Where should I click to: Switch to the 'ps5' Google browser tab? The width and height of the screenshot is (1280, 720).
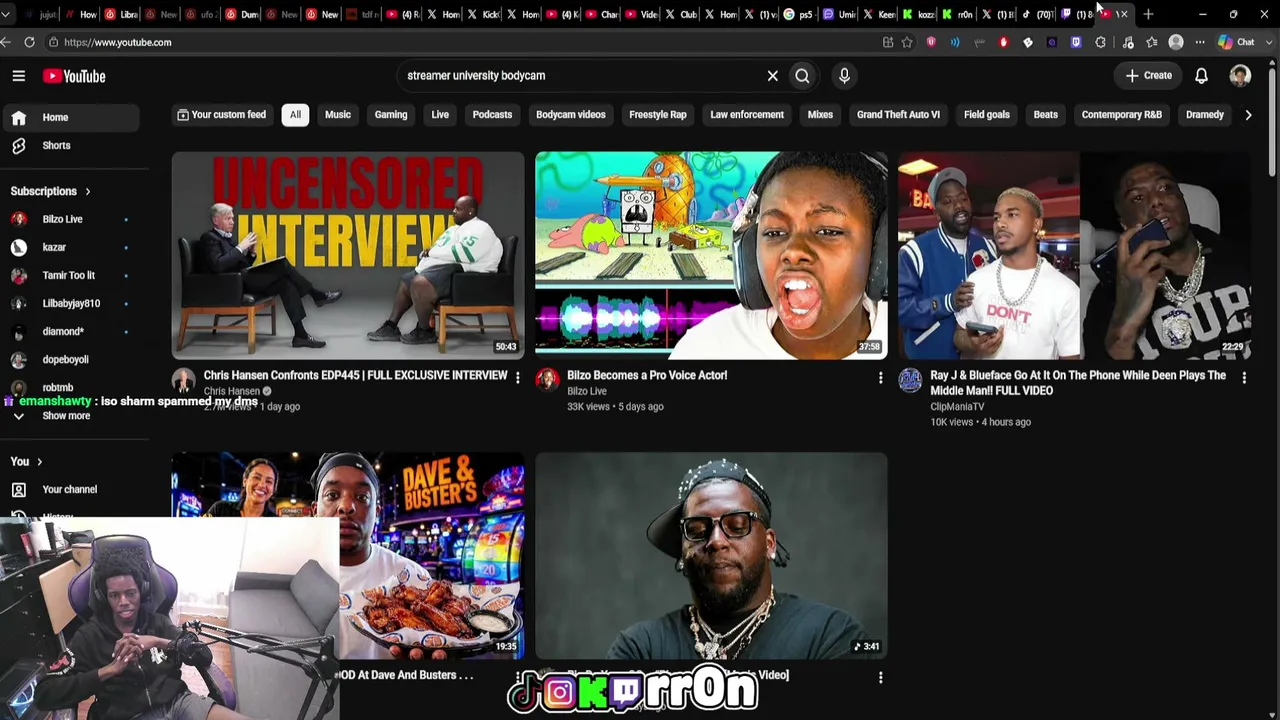click(x=799, y=14)
